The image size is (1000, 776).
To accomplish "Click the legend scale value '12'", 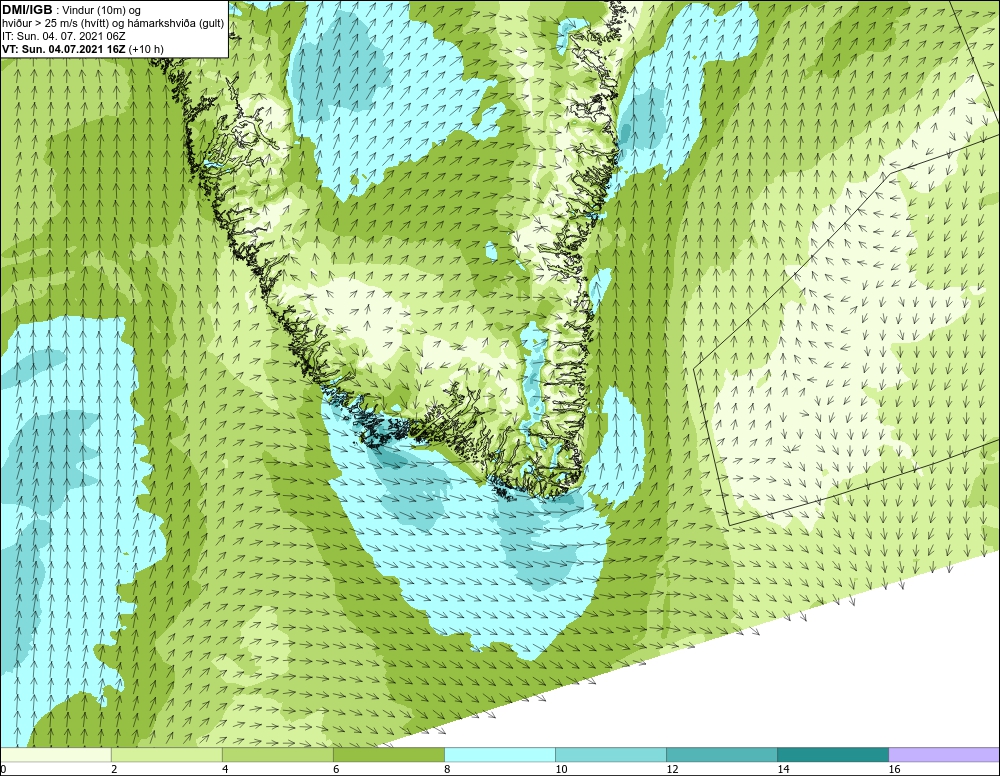I will 672,770.
